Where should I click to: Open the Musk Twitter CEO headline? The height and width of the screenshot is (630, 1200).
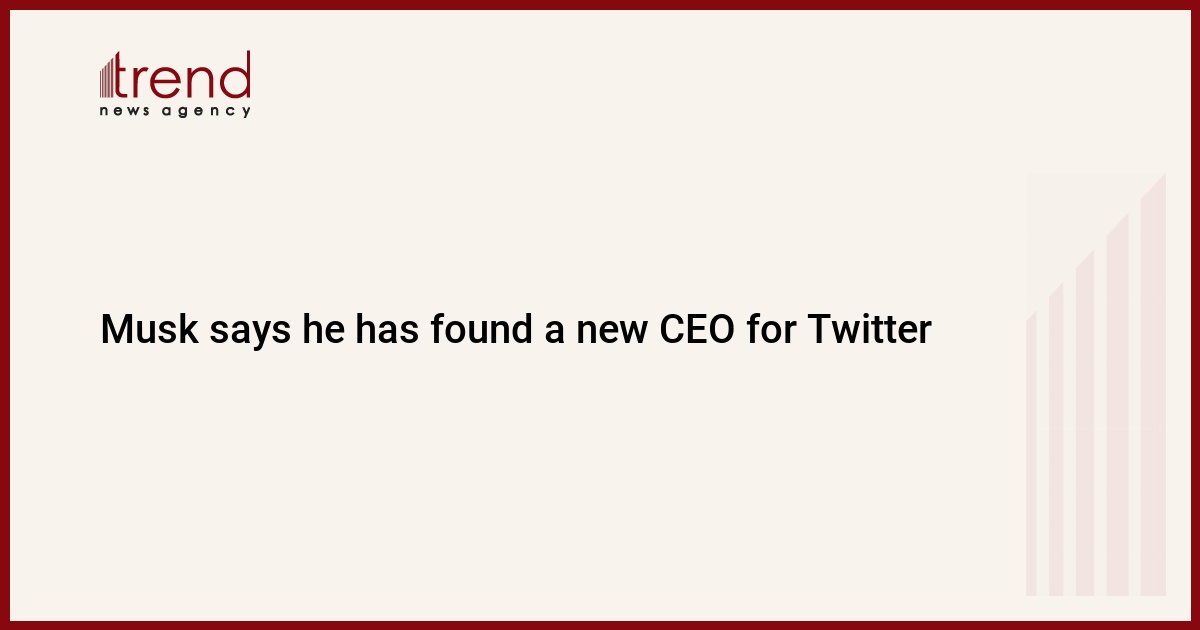pos(516,330)
